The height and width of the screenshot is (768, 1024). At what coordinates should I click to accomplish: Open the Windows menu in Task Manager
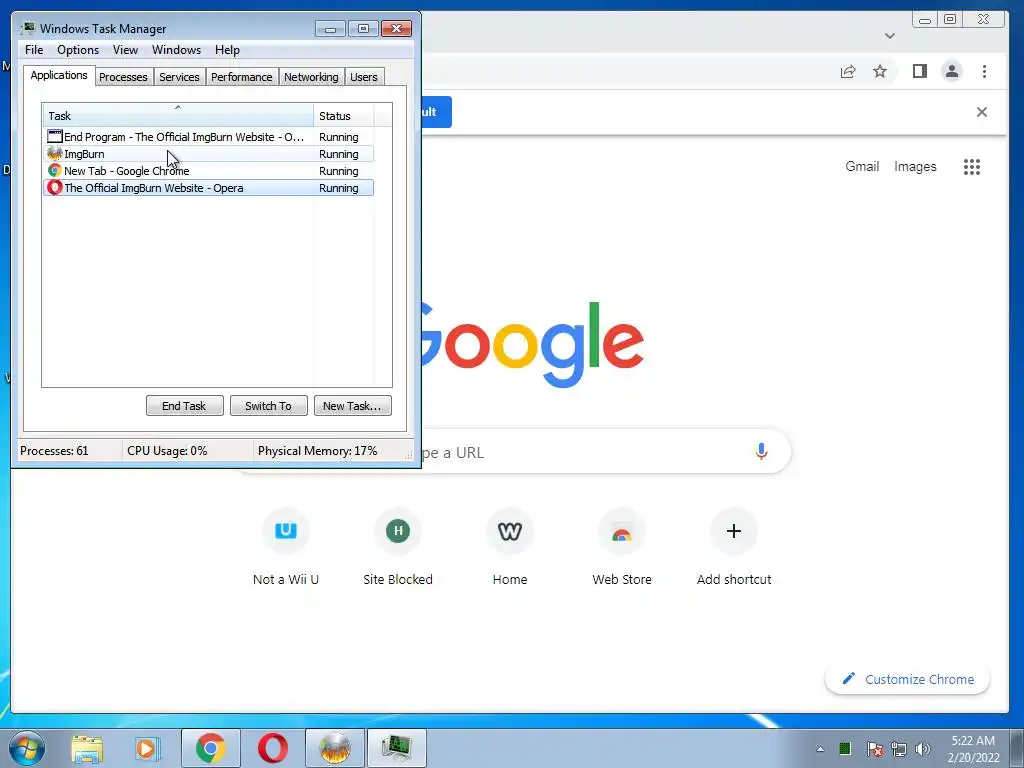click(x=176, y=50)
